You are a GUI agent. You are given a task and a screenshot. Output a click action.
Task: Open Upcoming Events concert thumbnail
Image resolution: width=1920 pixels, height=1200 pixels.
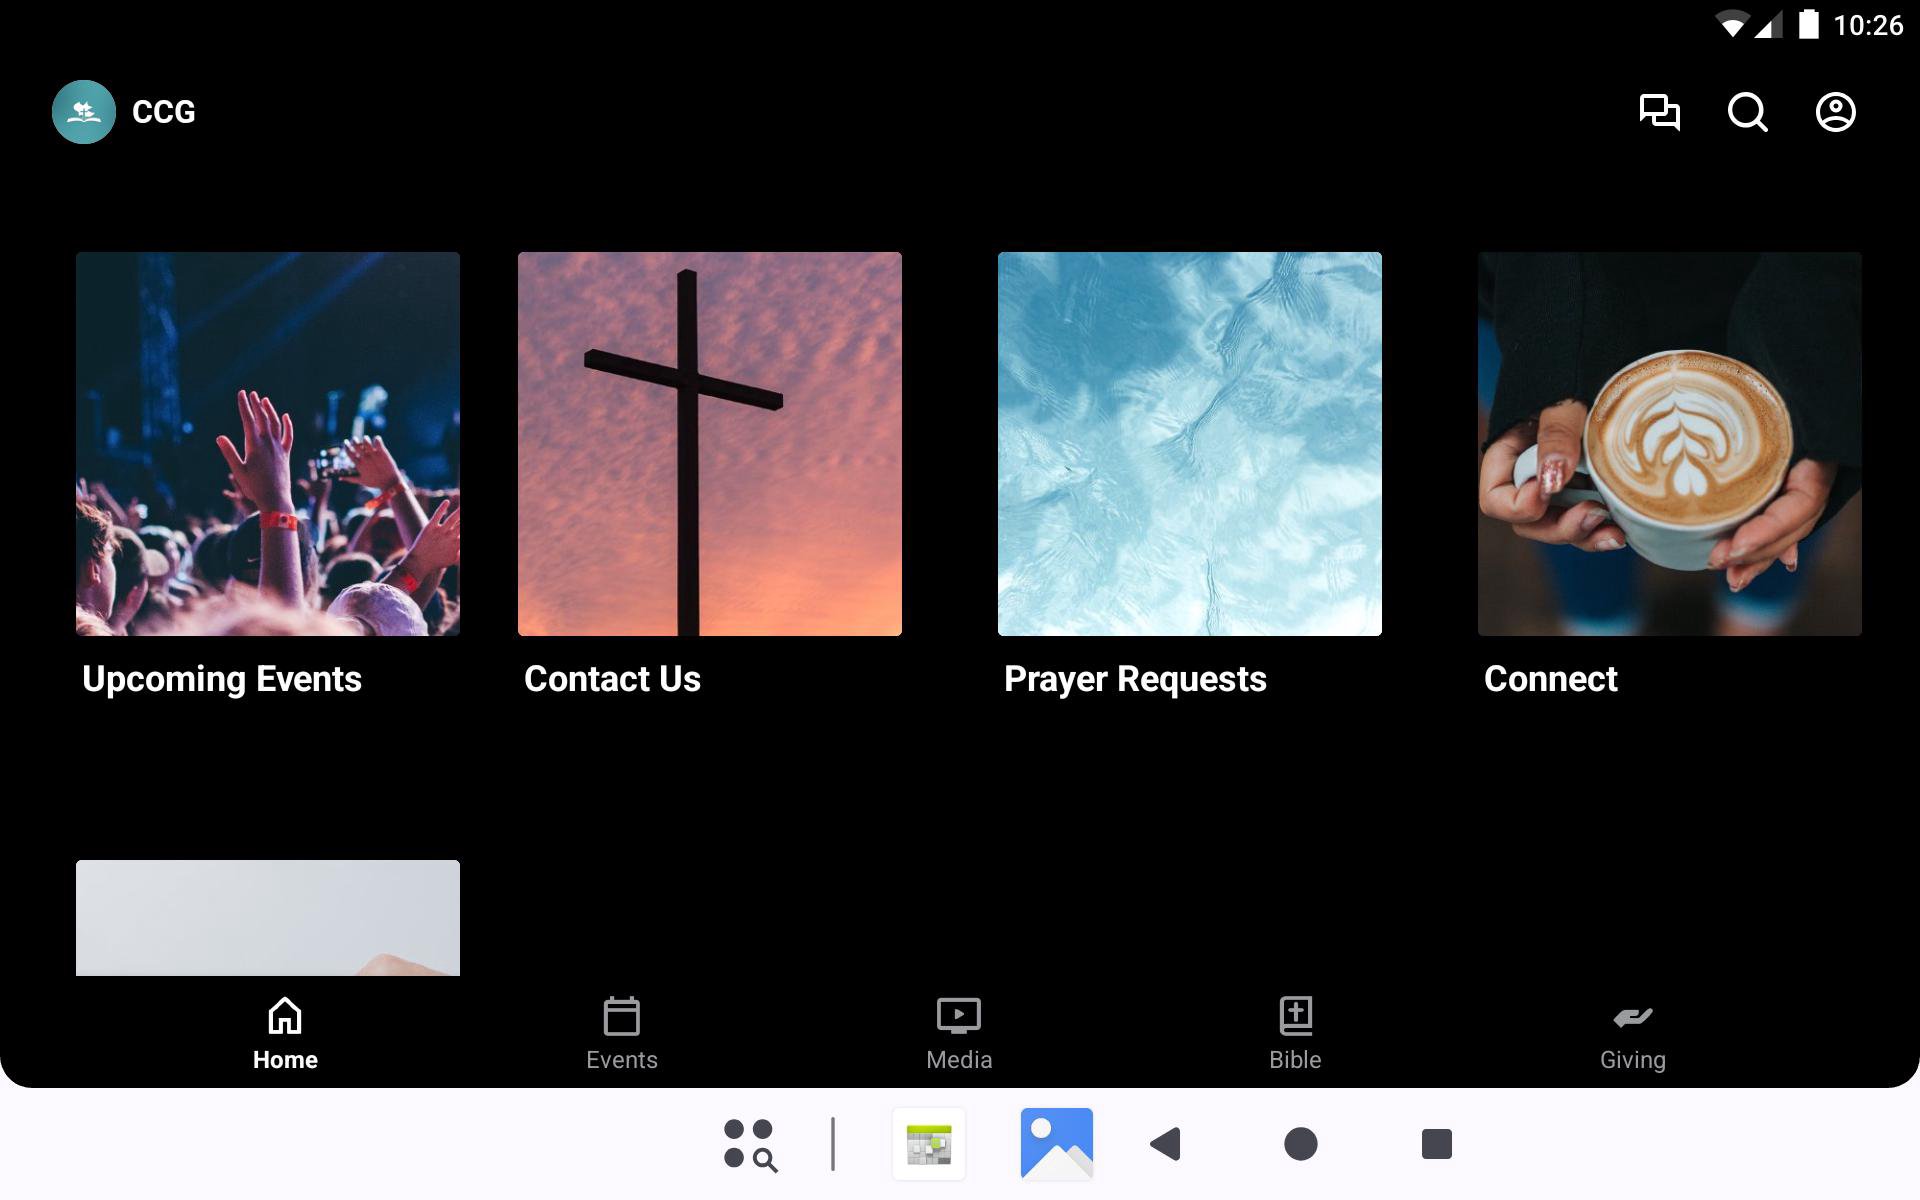click(268, 444)
